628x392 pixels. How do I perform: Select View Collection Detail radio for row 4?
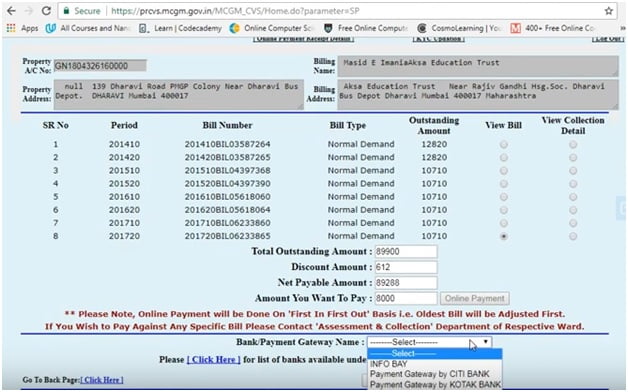click(x=573, y=184)
